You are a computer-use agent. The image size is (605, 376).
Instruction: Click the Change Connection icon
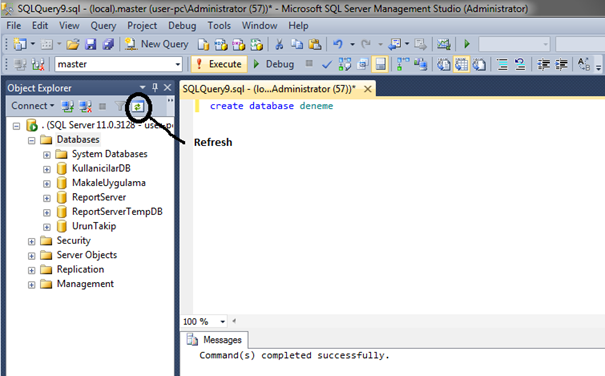(x=38, y=64)
